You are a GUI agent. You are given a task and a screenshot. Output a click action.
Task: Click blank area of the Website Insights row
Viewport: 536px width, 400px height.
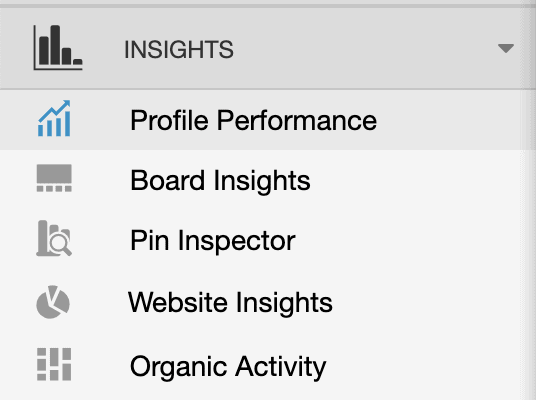pos(427,303)
